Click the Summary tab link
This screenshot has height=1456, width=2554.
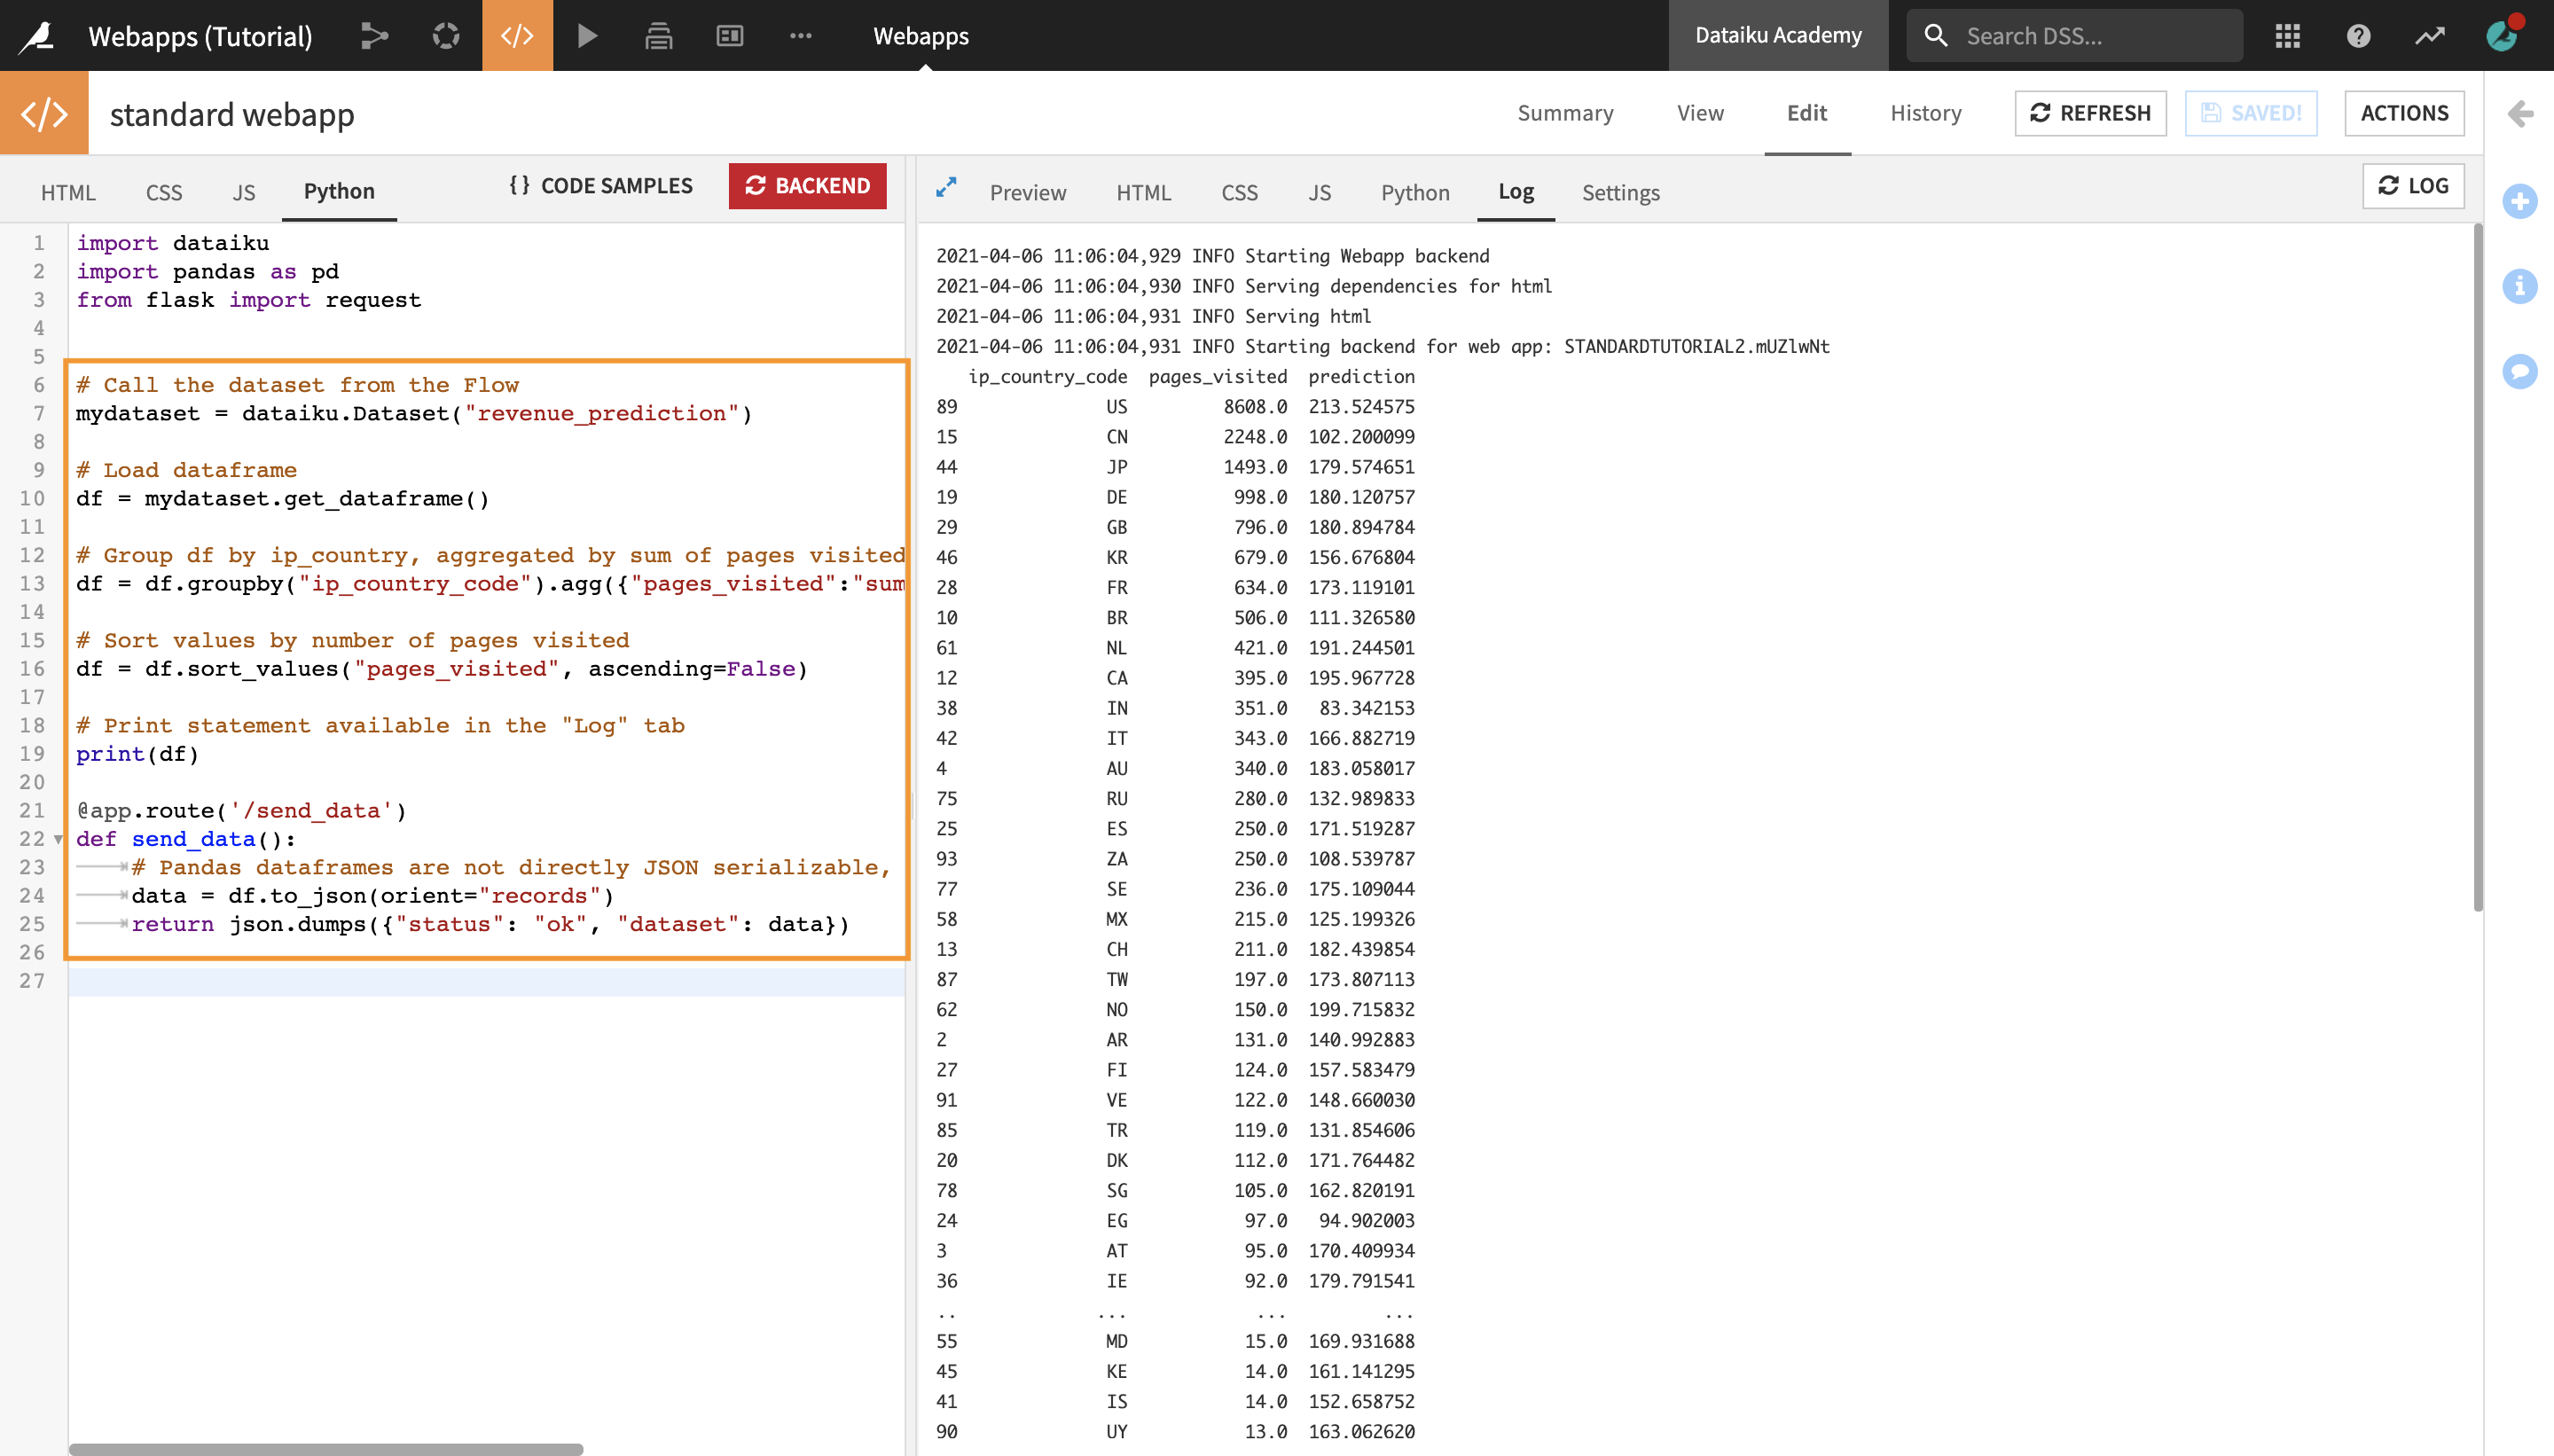[x=1566, y=113]
